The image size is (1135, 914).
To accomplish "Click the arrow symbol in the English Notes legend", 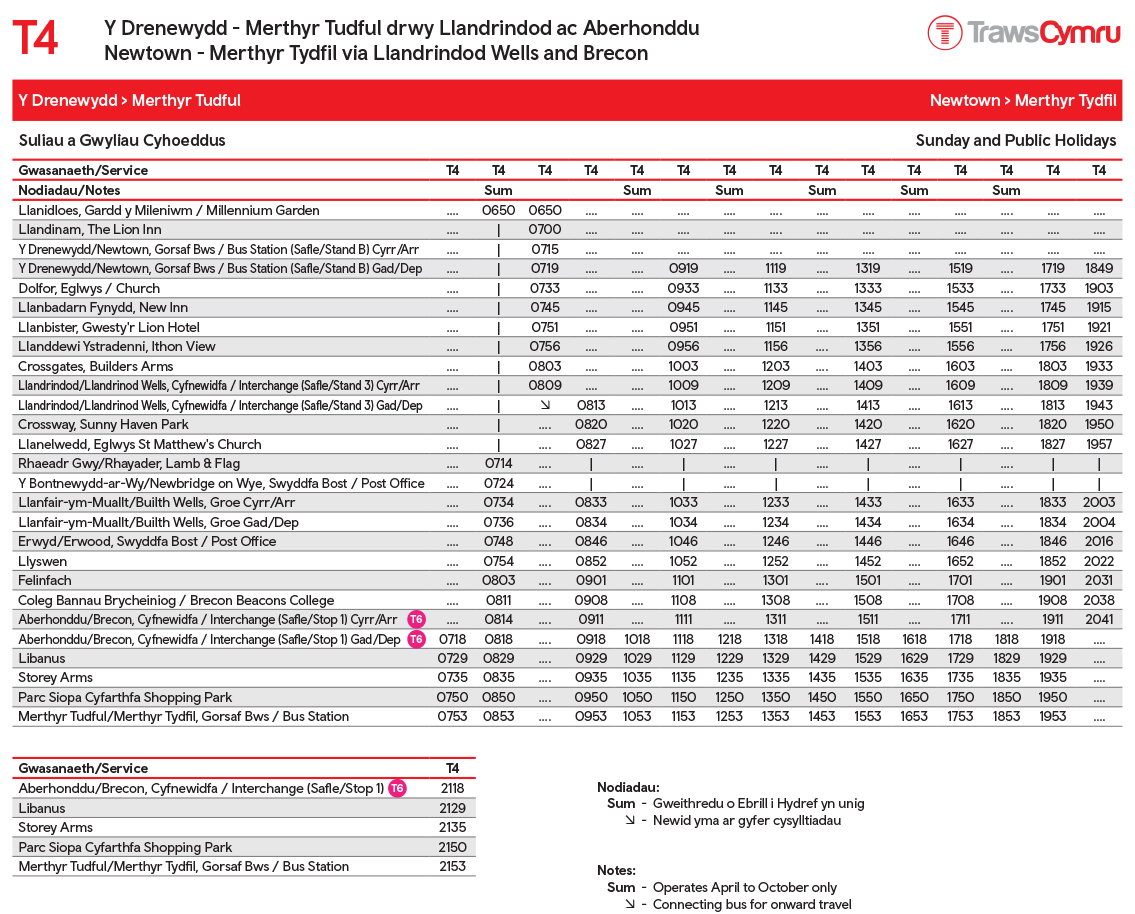I will 629,904.
